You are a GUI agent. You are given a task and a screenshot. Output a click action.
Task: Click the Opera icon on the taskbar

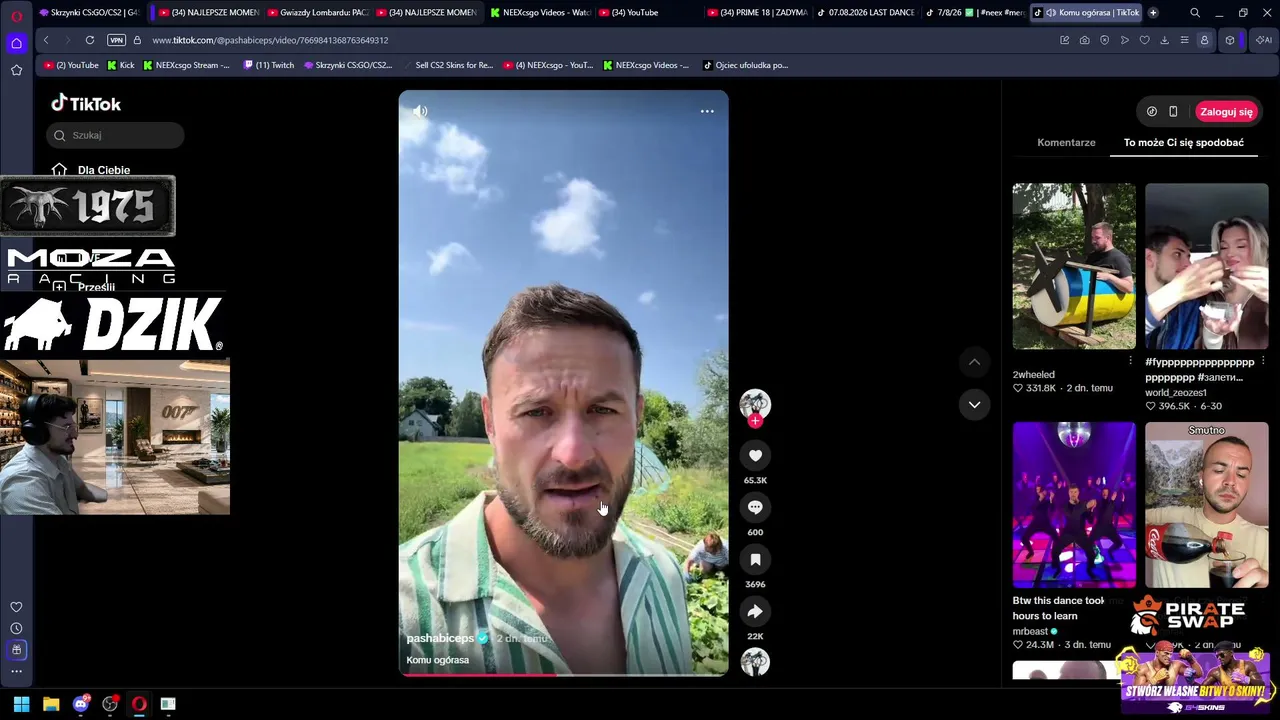[139, 704]
